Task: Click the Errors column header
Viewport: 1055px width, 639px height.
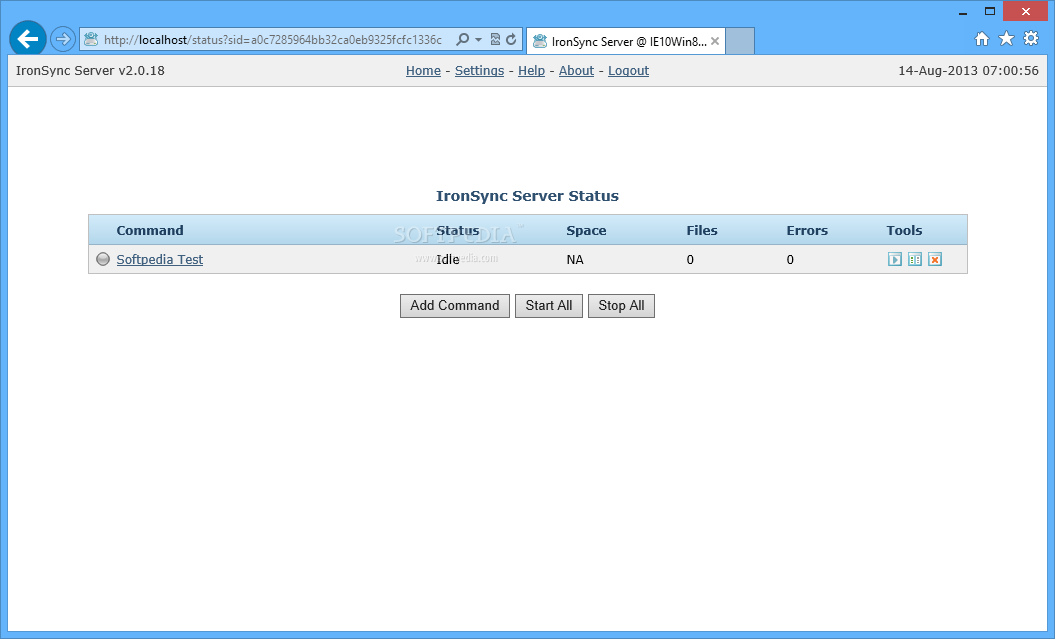Action: [807, 231]
